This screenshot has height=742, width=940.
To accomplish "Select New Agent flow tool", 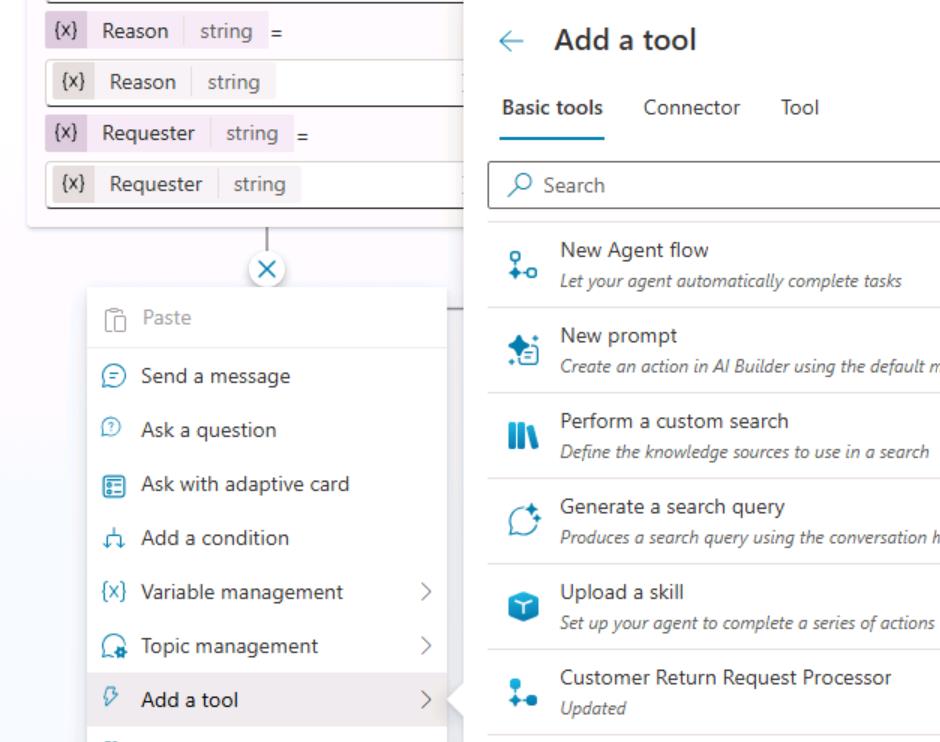I will [x=713, y=265].
